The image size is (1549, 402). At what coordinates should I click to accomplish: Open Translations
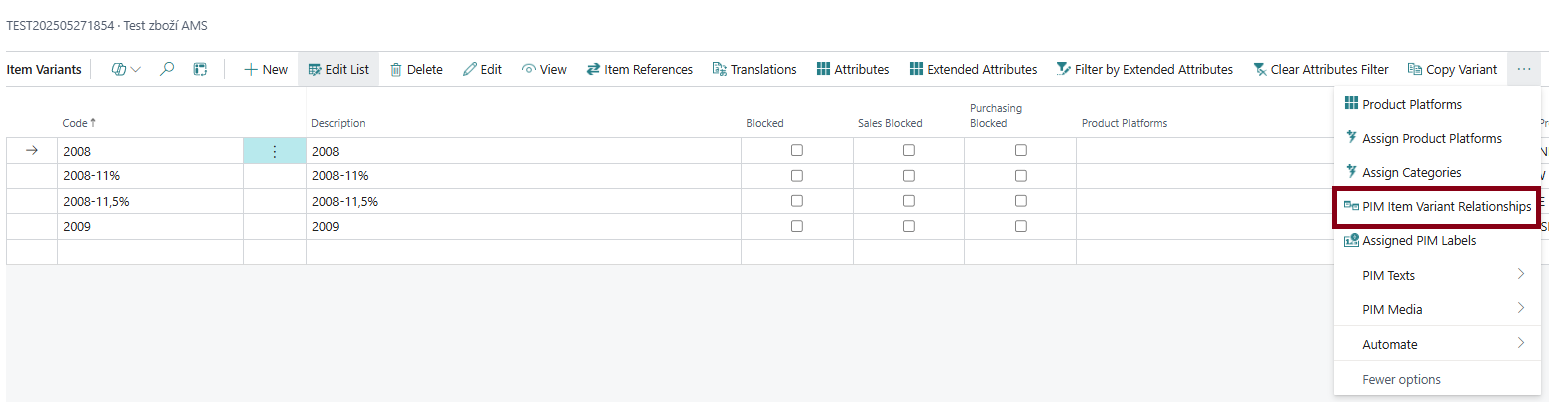point(754,69)
